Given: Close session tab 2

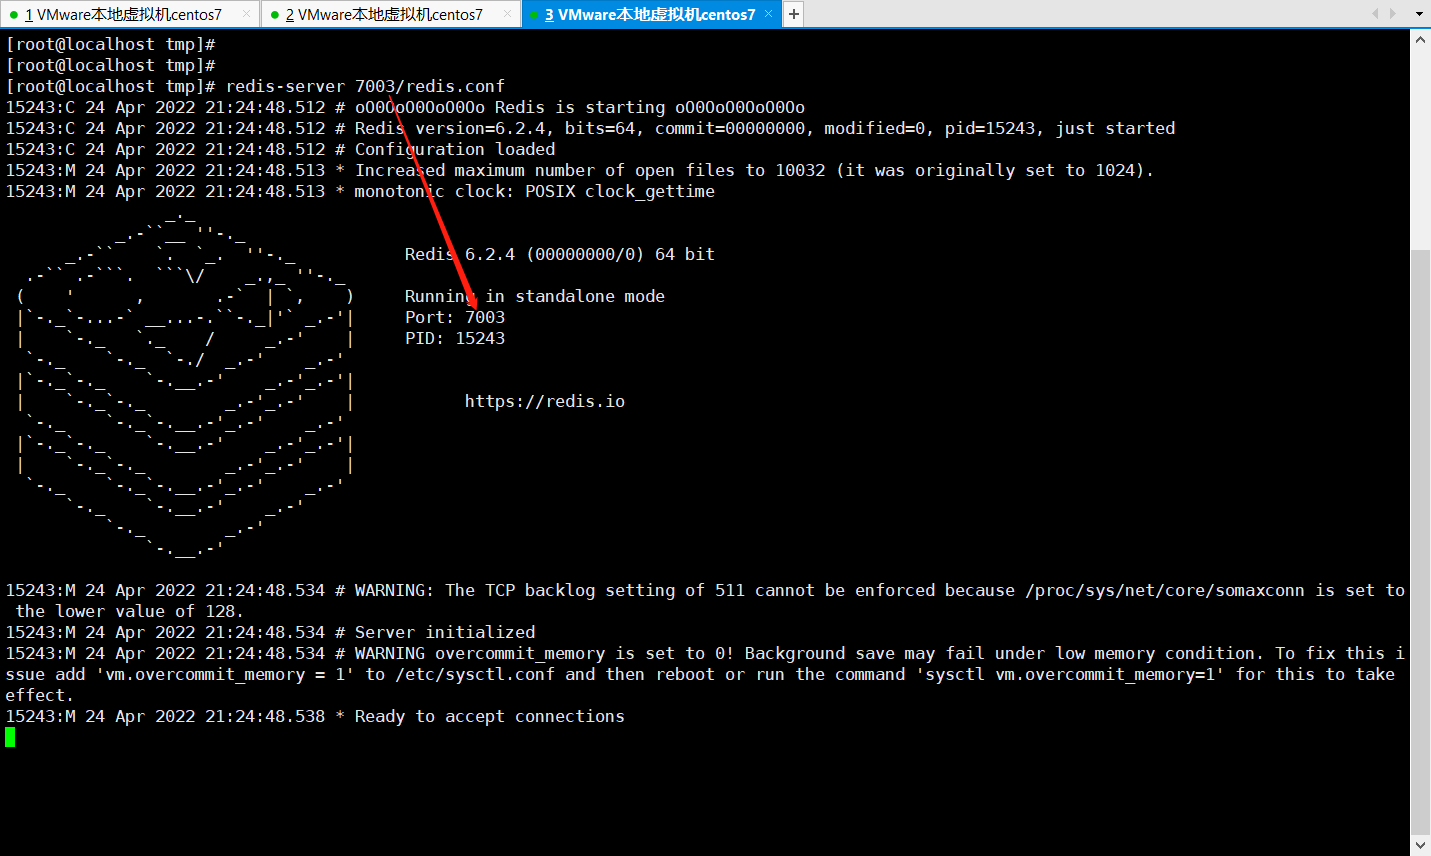Looking at the screenshot, I should pos(508,14).
